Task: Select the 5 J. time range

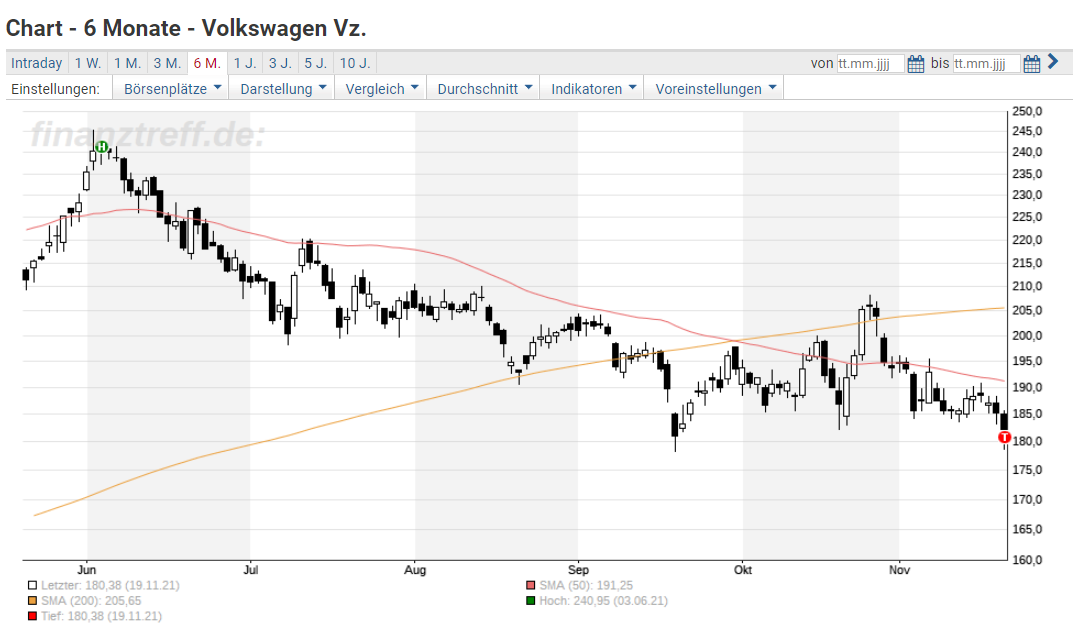Action: coord(316,63)
